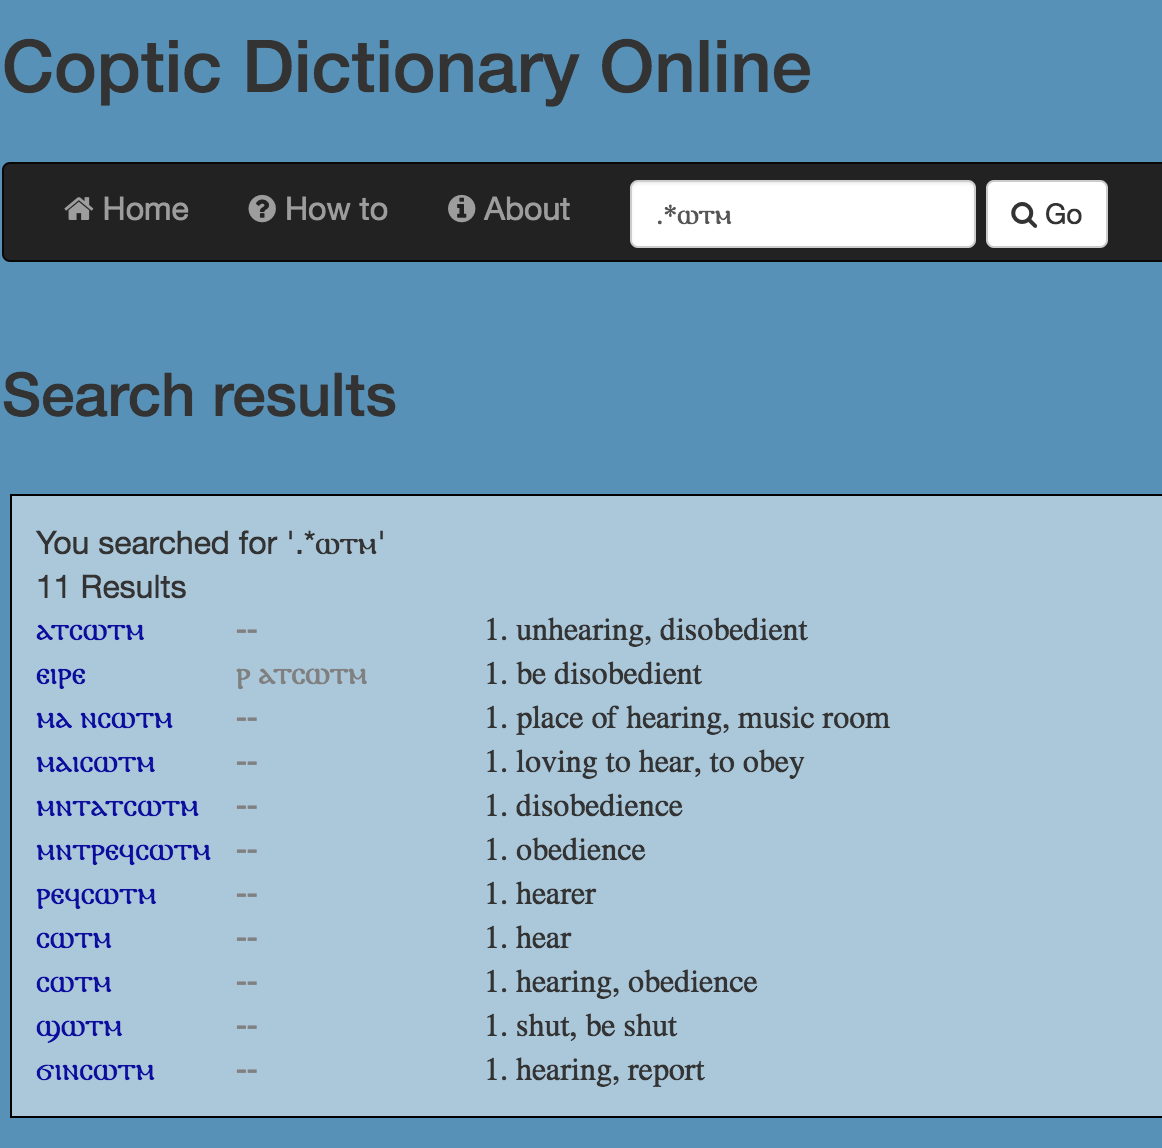Open the ⲙⲁ ⲛⲥⲱⲧⲙ entry (place of hearing)
Image resolution: width=1162 pixels, height=1148 pixels.
pos(104,720)
